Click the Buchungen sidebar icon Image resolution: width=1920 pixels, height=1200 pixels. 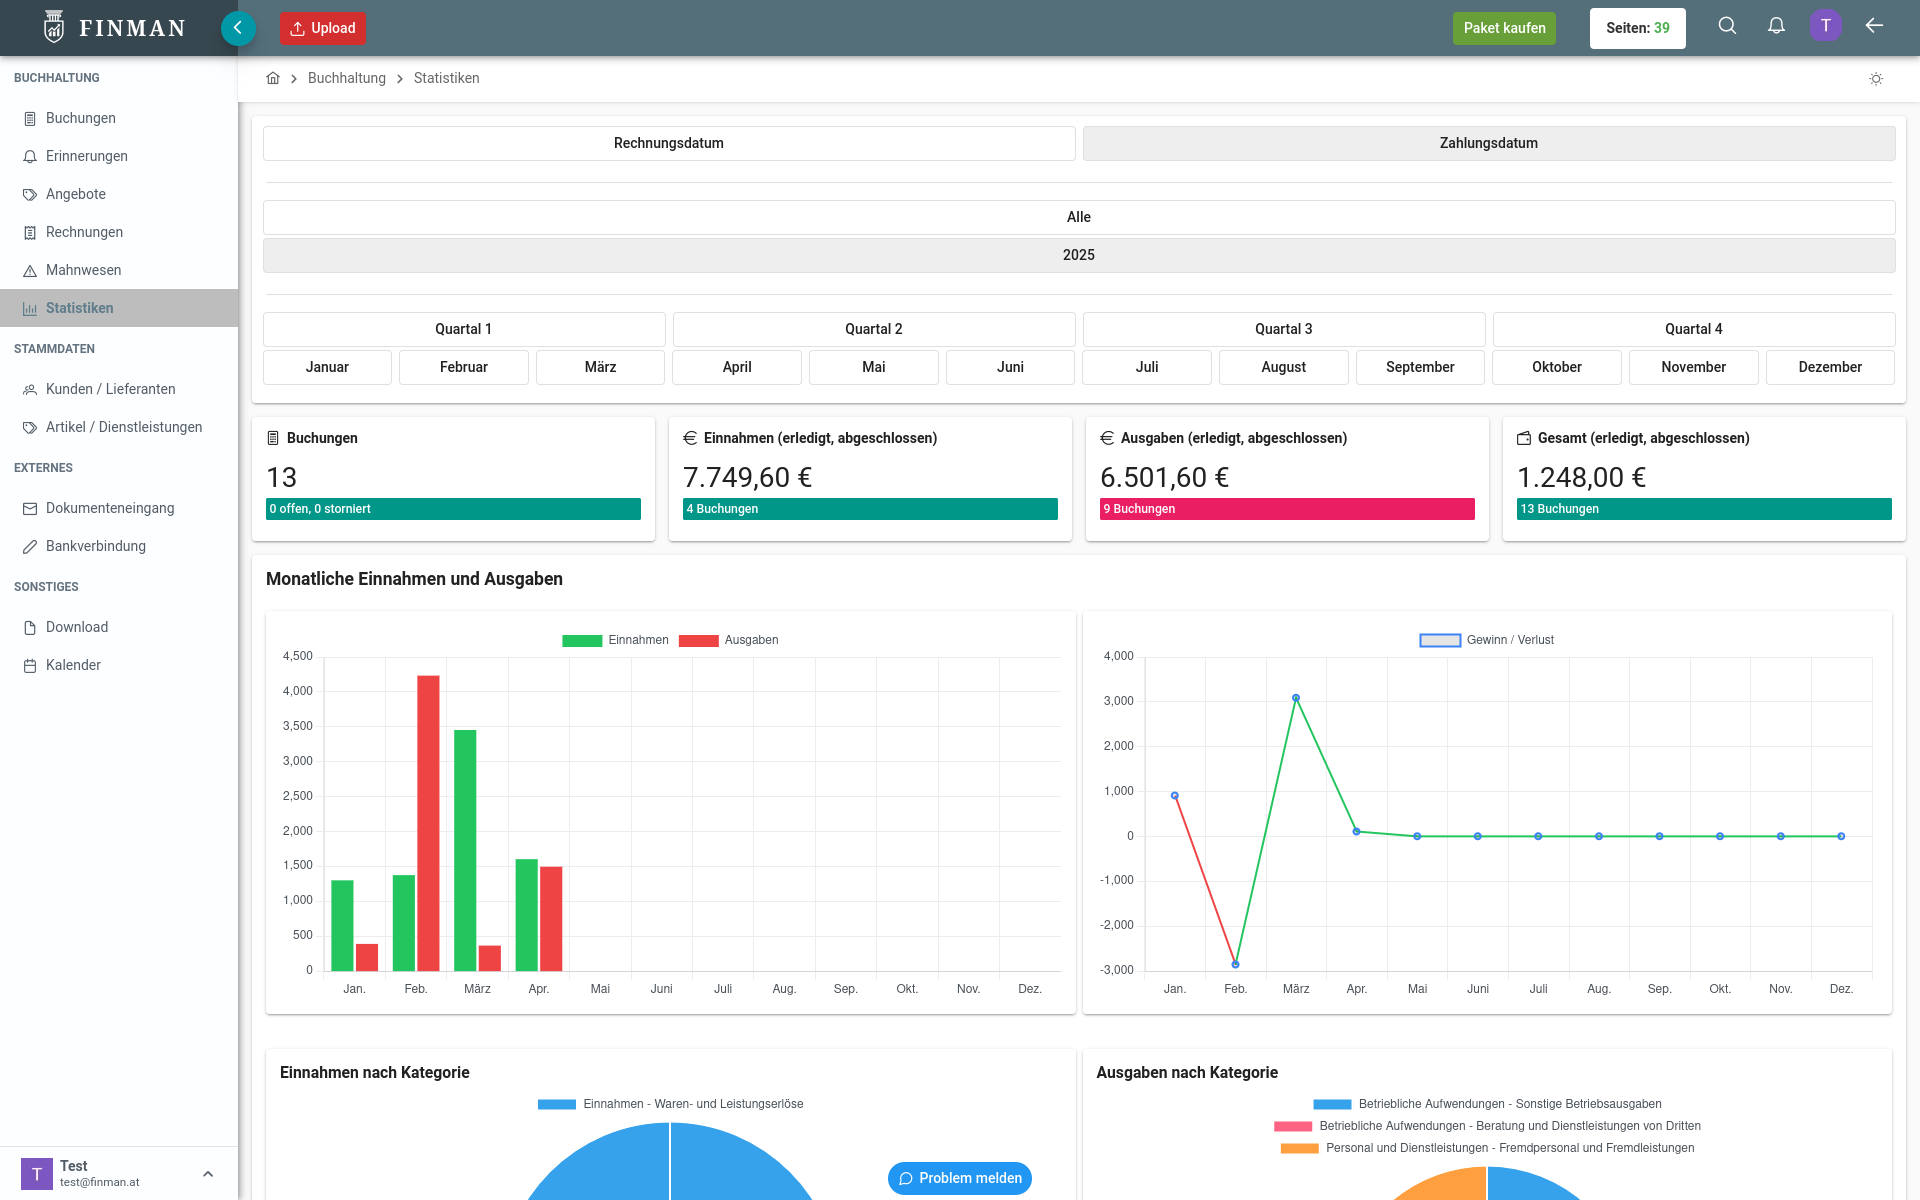pyautogui.click(x=30, y=119)
